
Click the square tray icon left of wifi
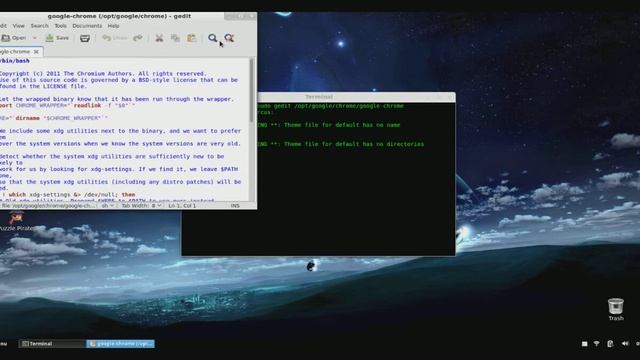584,344
